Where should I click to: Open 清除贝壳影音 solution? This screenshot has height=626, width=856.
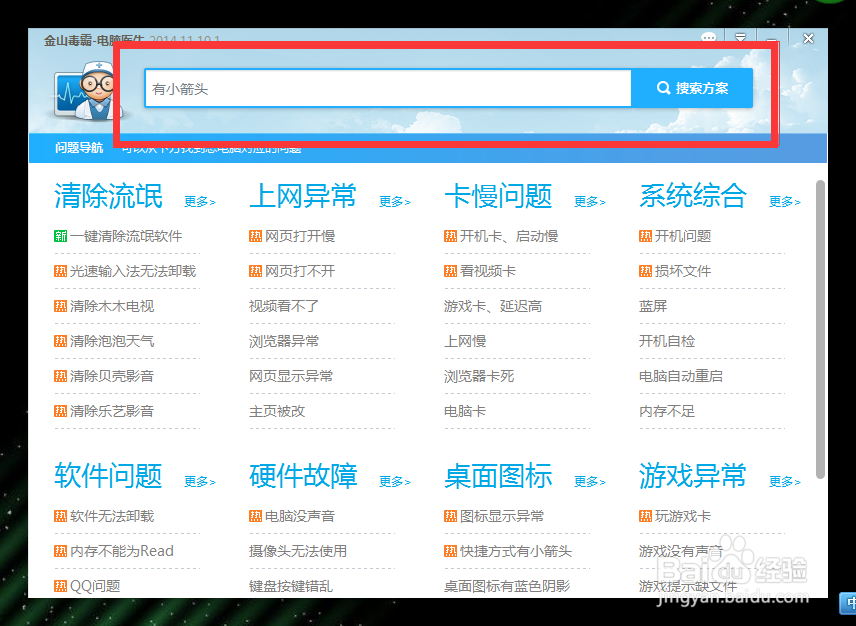click(112, 376)
